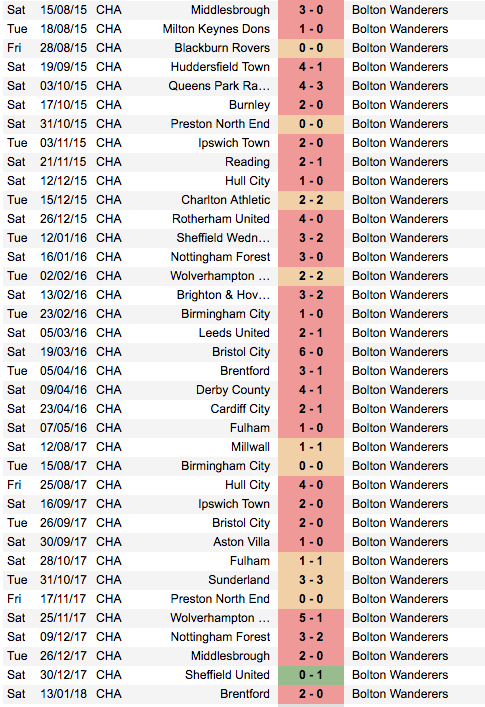Select the Bristol City 6 - 0 score
The image size is (485, 707).
pyautogui.click(x=311, y=352)
